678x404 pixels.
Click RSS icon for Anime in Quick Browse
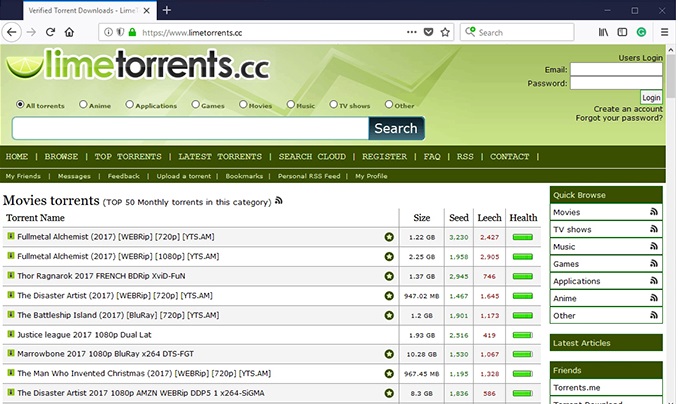(653, 298)
